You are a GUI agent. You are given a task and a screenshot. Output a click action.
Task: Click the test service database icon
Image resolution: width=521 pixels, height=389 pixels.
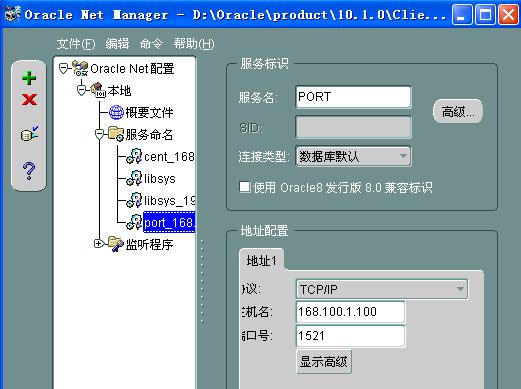[x=29, y=134]
